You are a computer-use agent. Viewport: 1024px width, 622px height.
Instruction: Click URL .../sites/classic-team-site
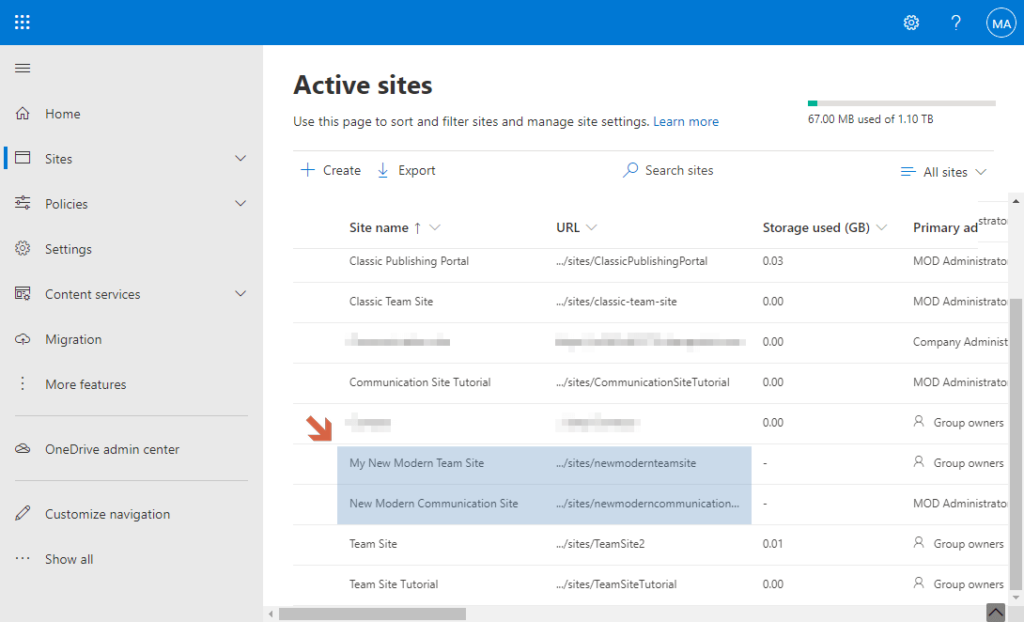(x=616, y=301)
